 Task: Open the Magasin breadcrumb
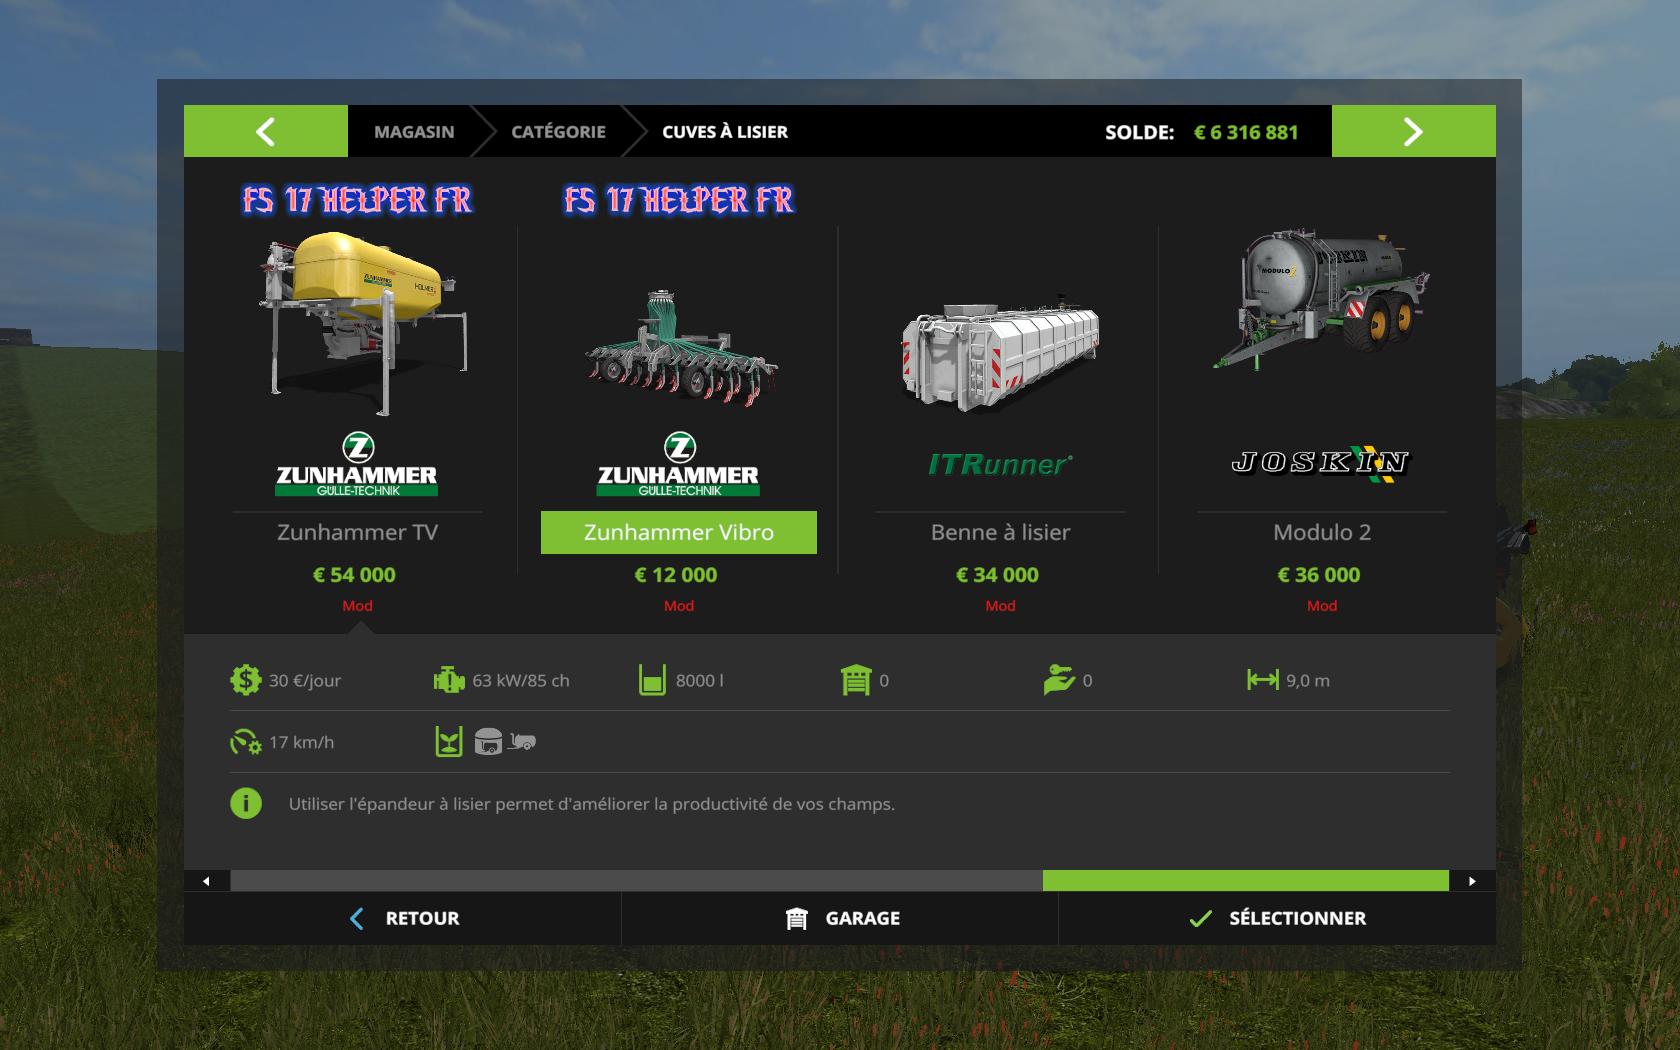coord(414,131)
